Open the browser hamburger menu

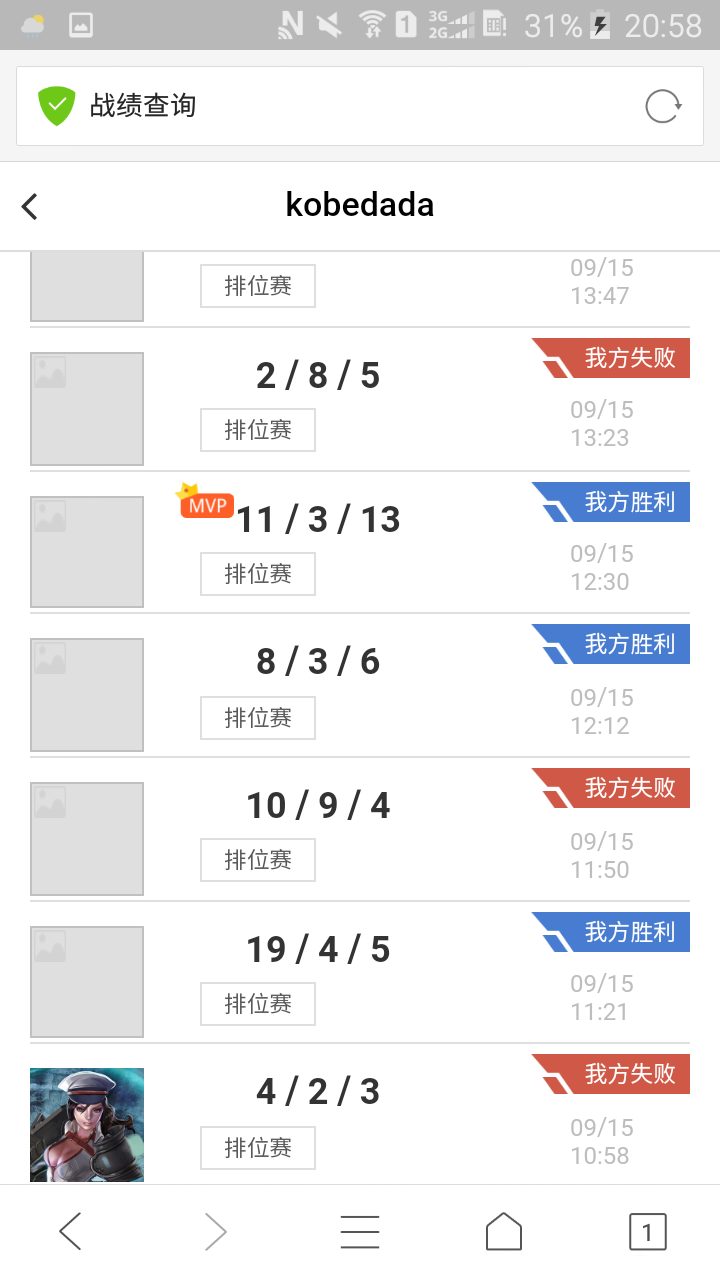360,1232
